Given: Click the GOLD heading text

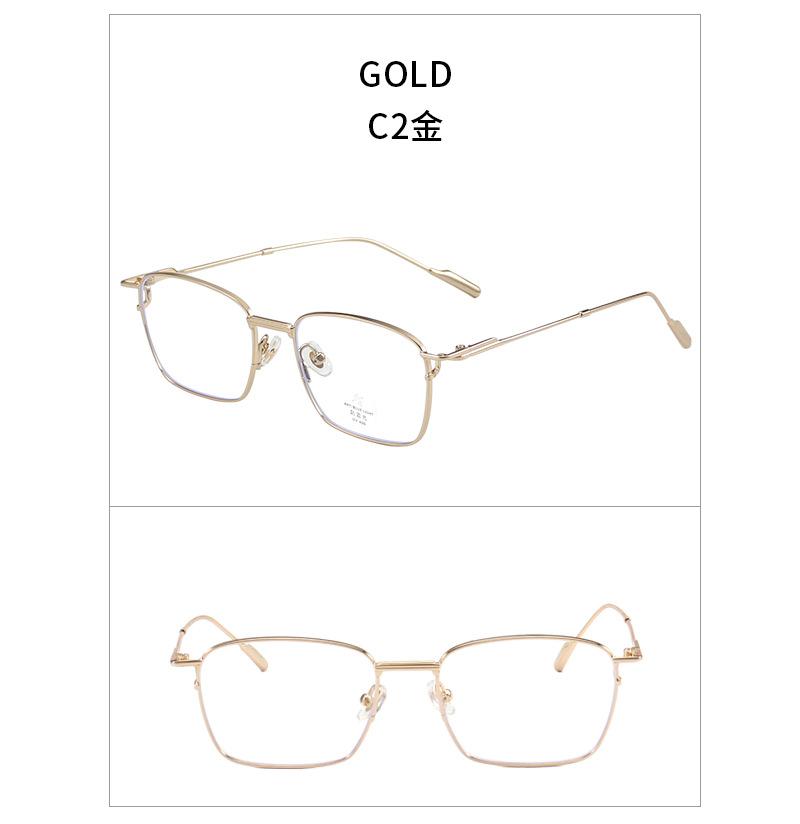Looking at the screenshot, I should pyautogui.click(x=405, y=74).
